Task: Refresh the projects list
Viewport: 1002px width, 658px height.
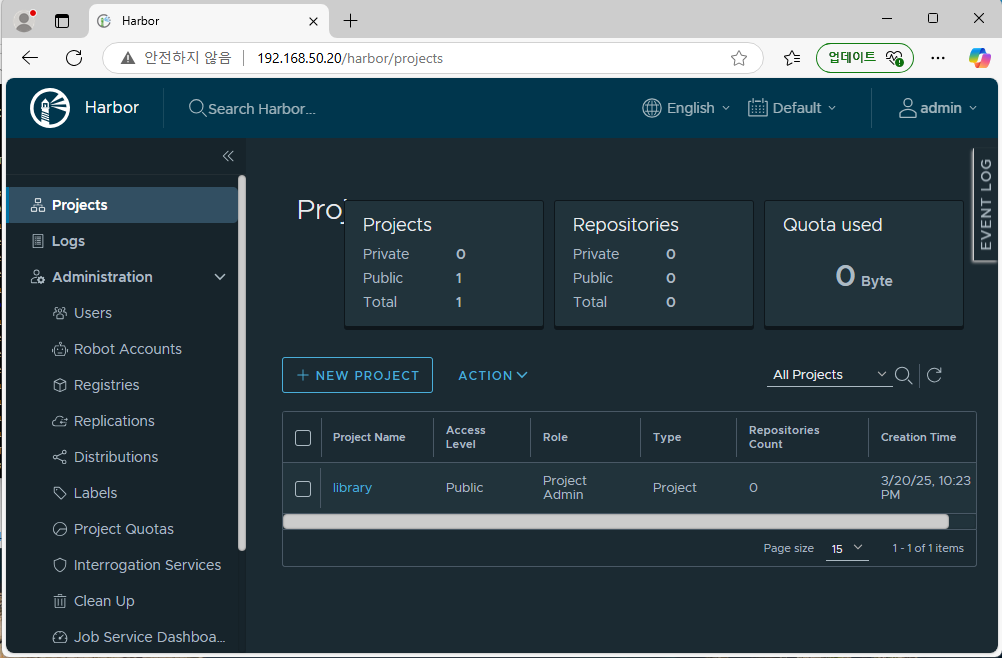Action: pyautogui.click(x=934, y=375)
